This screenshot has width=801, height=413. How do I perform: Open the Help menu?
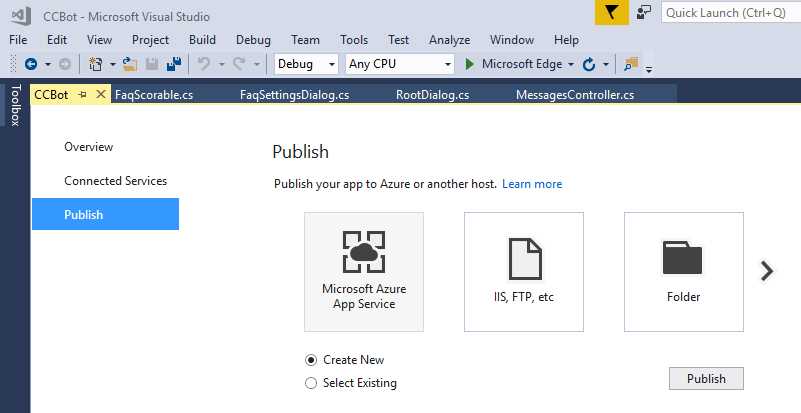[x=567, y=40]
